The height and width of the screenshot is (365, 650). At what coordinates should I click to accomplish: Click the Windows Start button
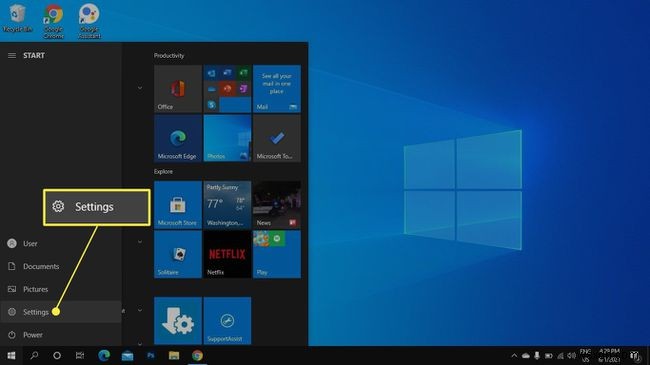pyautogui.click(x=11, y=355)
